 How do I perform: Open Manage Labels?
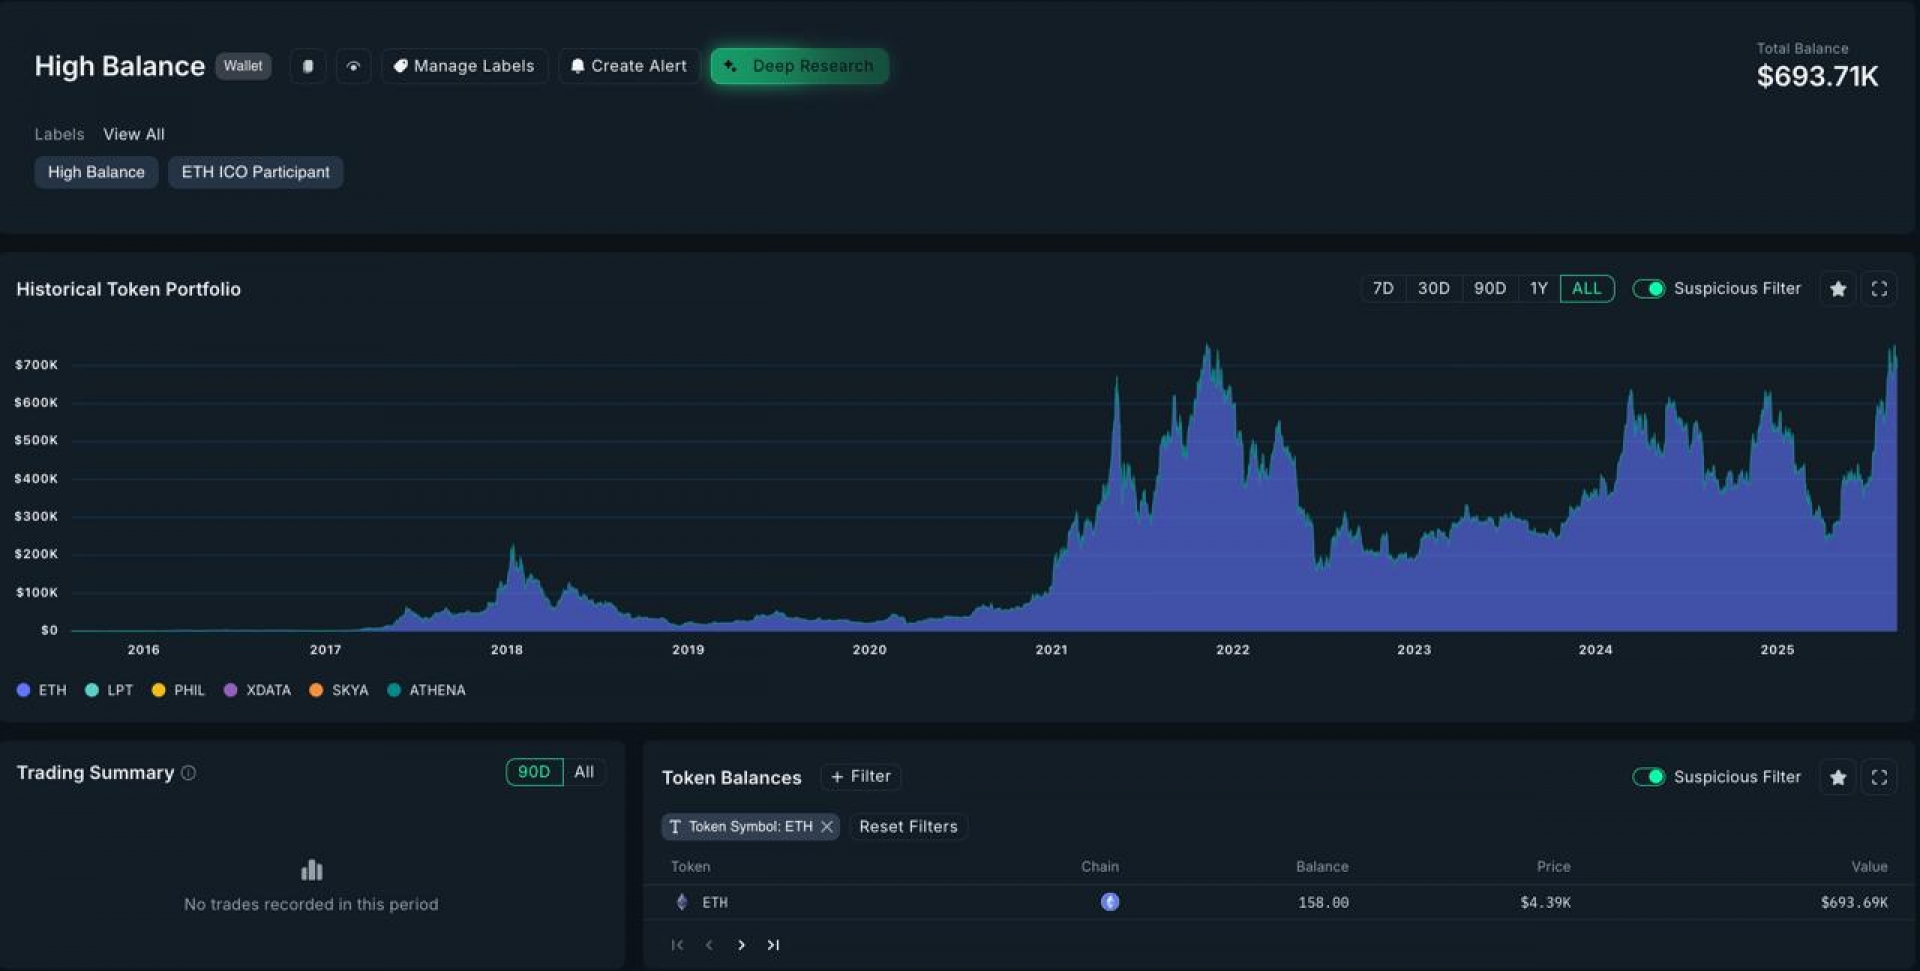(464, 66)
